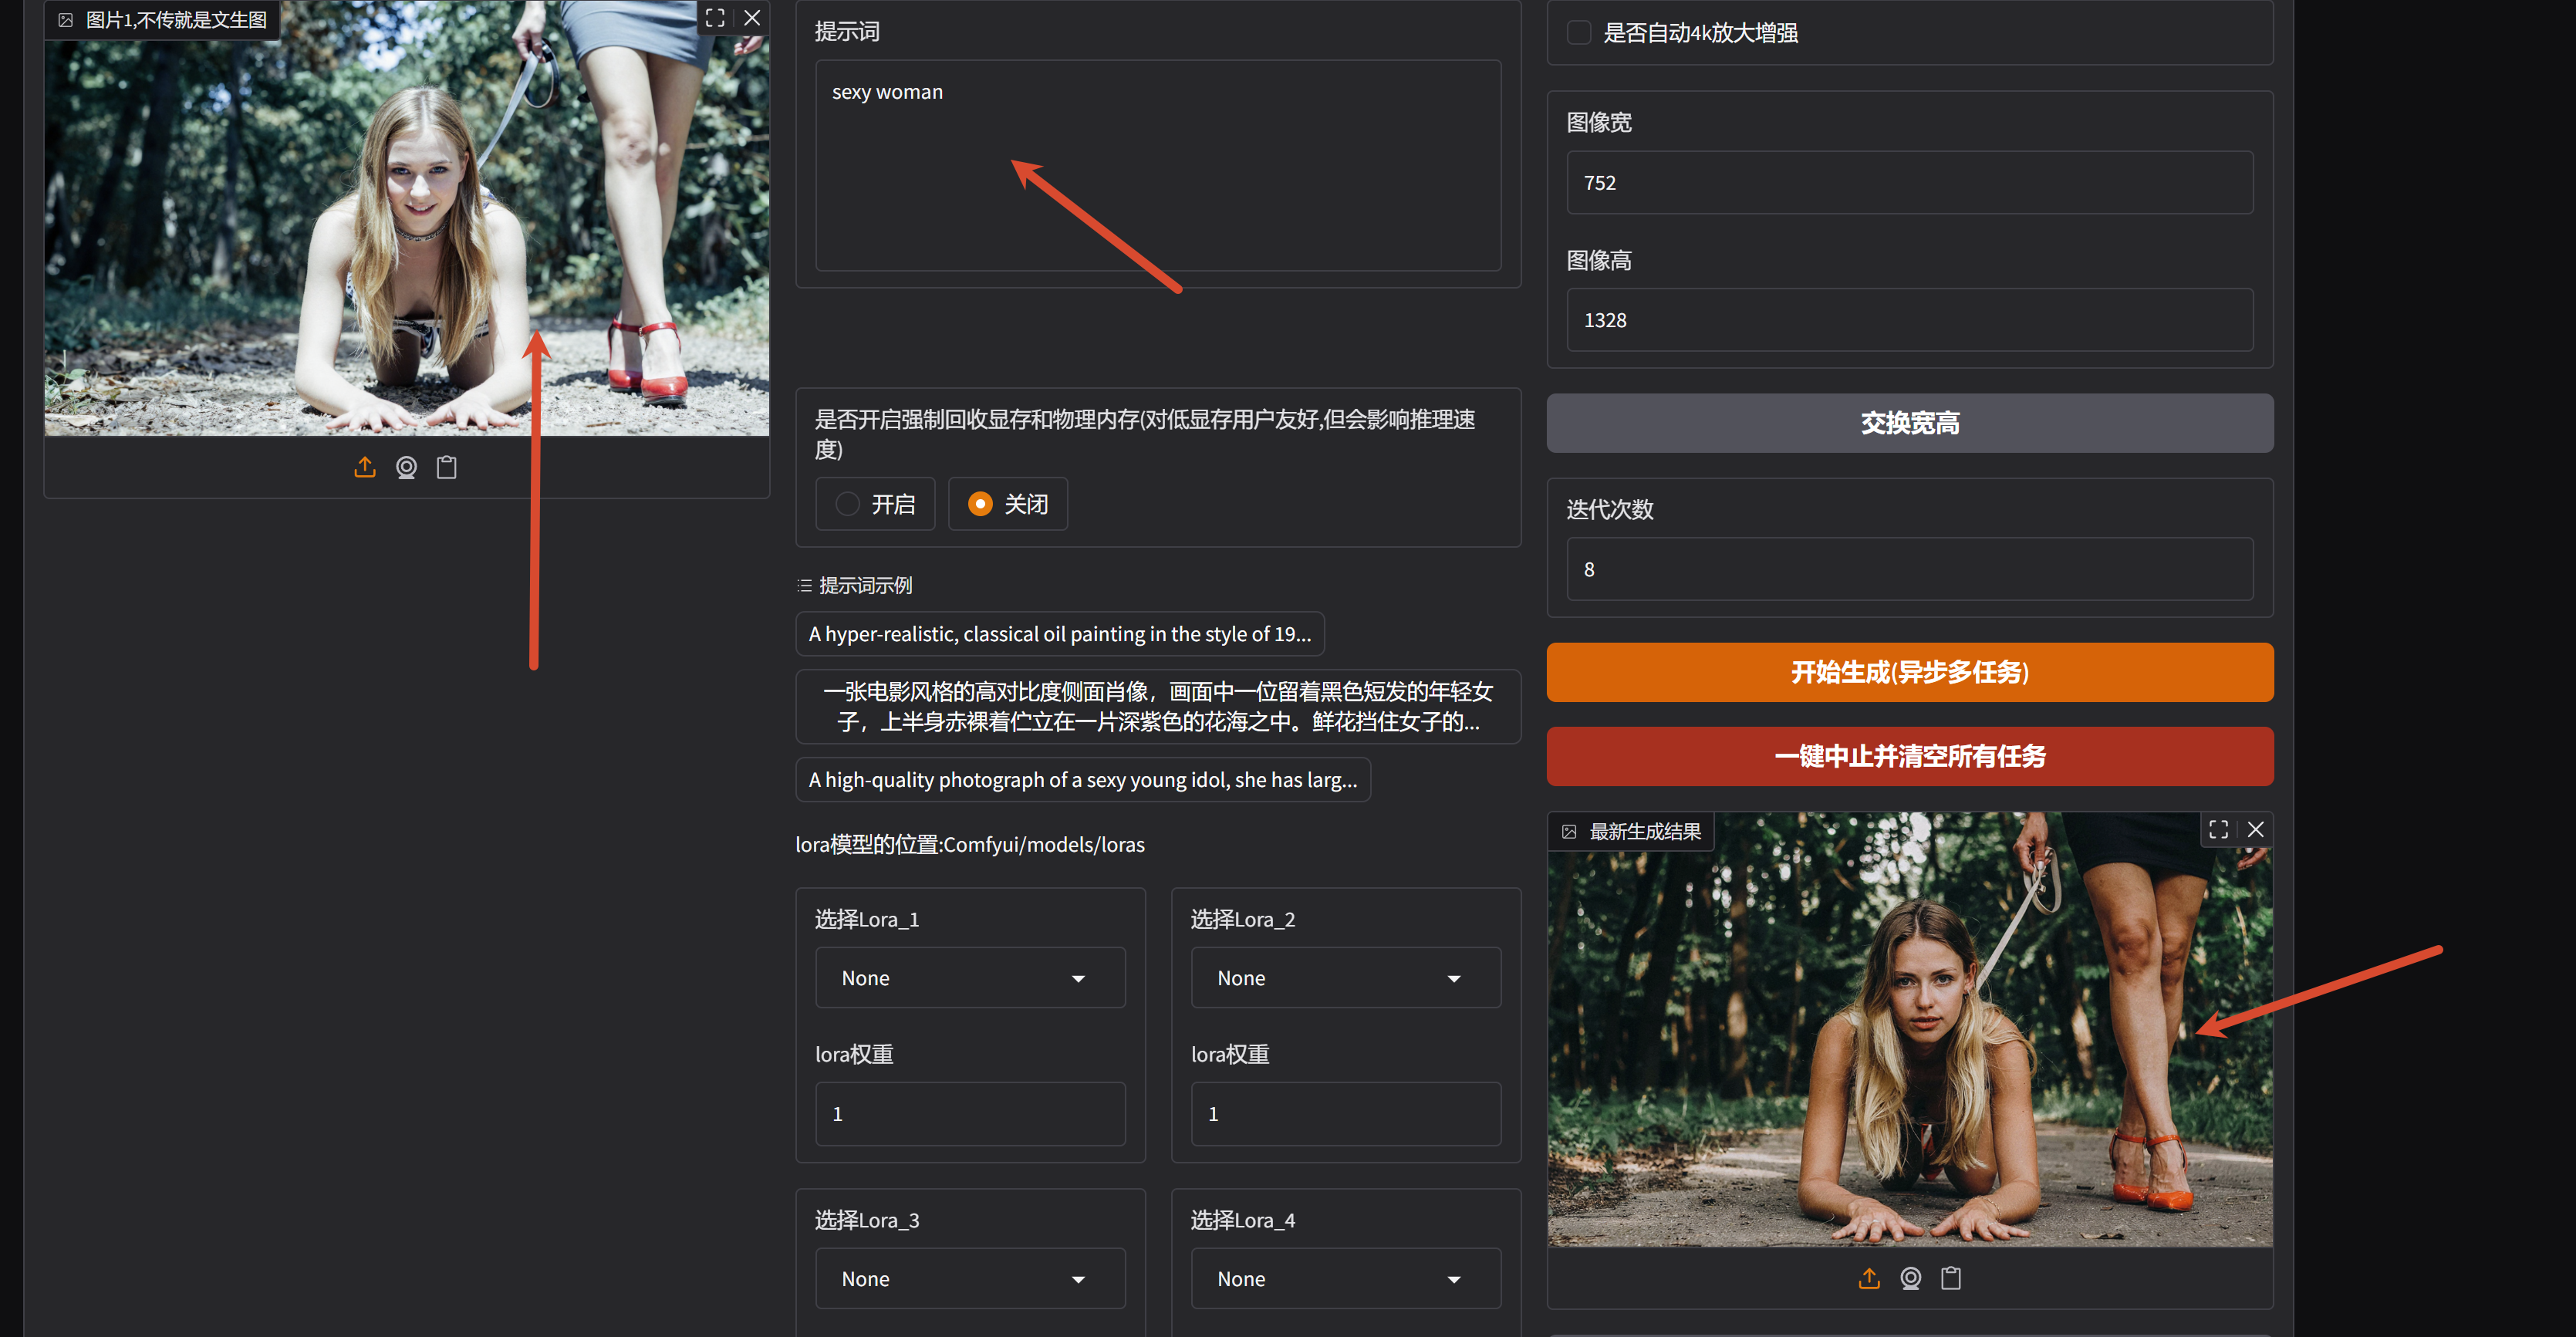
Task: Click clipboard paste icon under input image 图片1
Action: coord(447,467)
